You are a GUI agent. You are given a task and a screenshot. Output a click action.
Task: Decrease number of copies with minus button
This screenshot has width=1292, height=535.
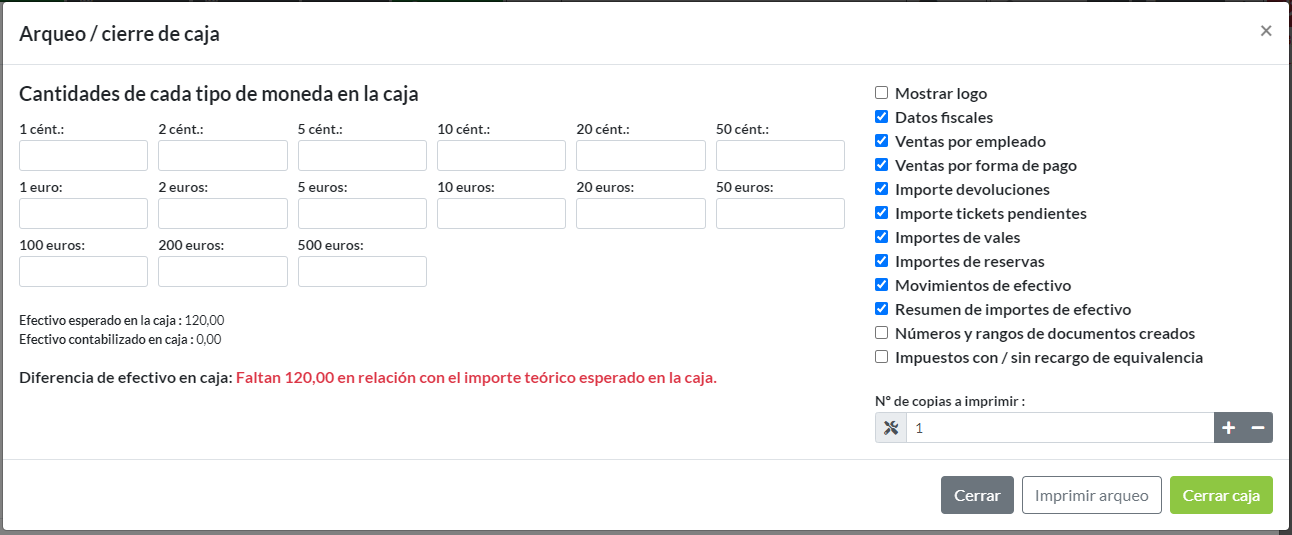(1258, 428)
